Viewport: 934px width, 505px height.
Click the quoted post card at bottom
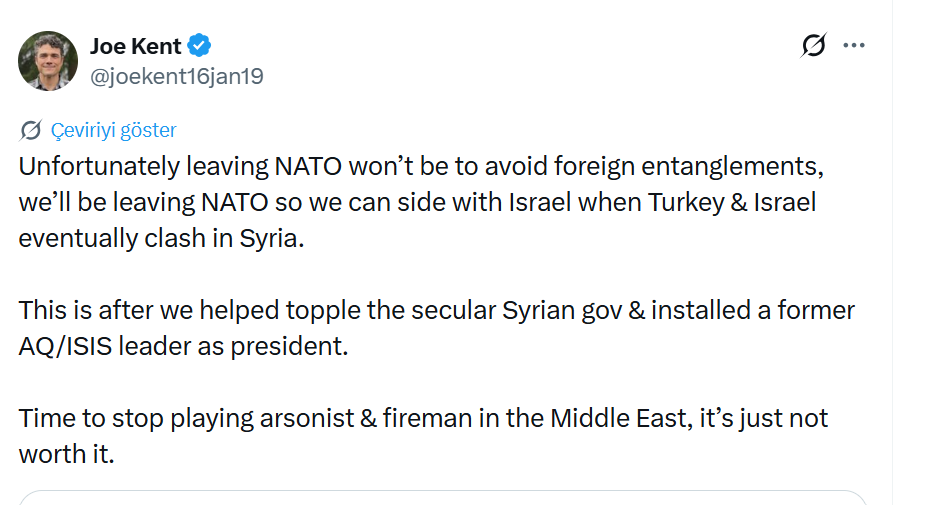442,497
